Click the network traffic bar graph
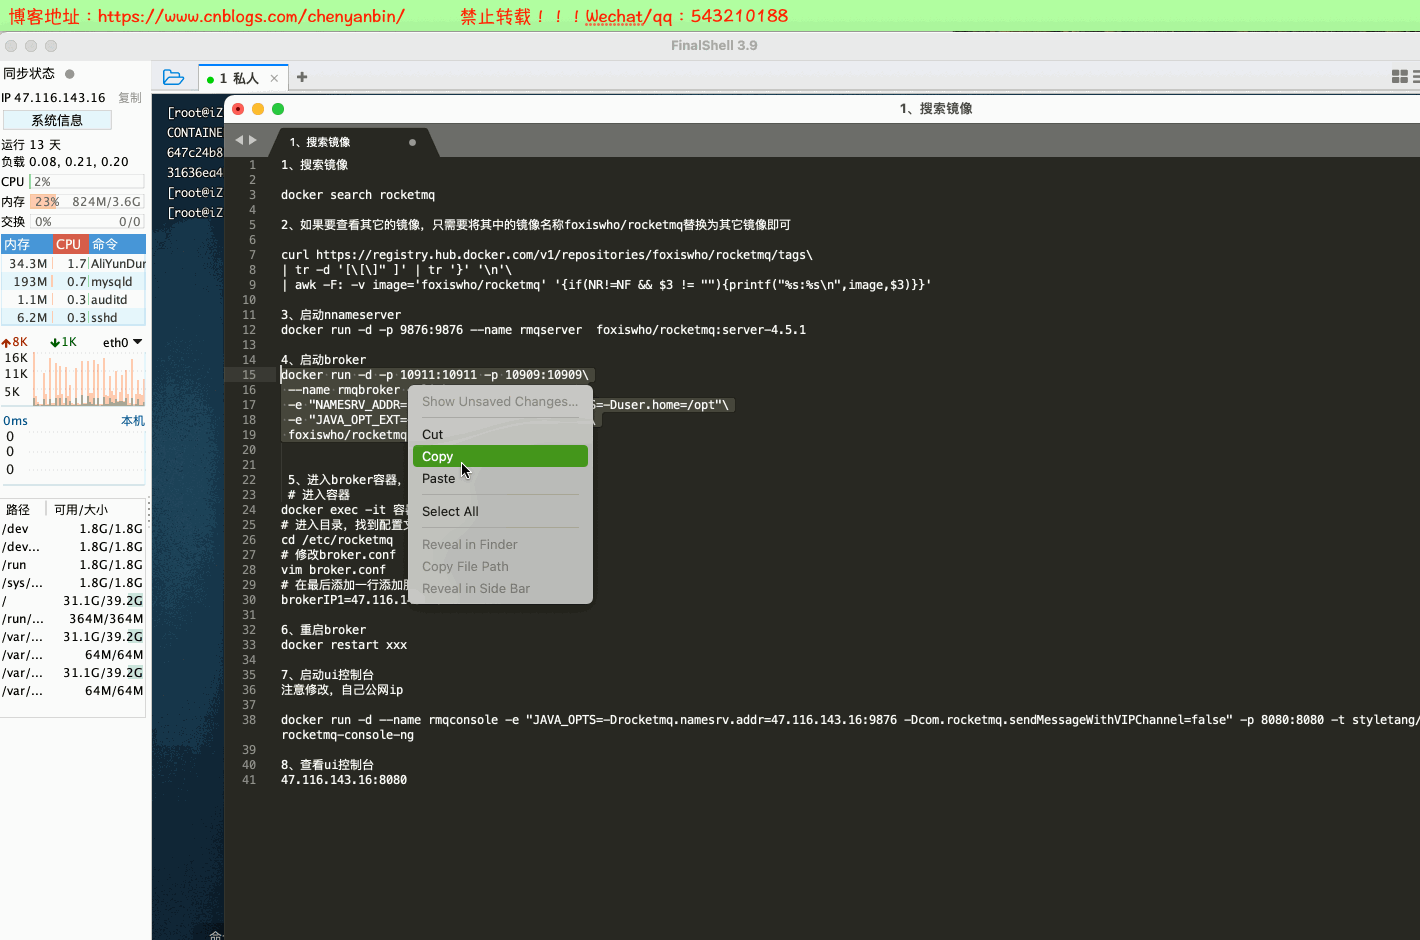This screenshot has height=940, width=1420. tap(88, 378)
